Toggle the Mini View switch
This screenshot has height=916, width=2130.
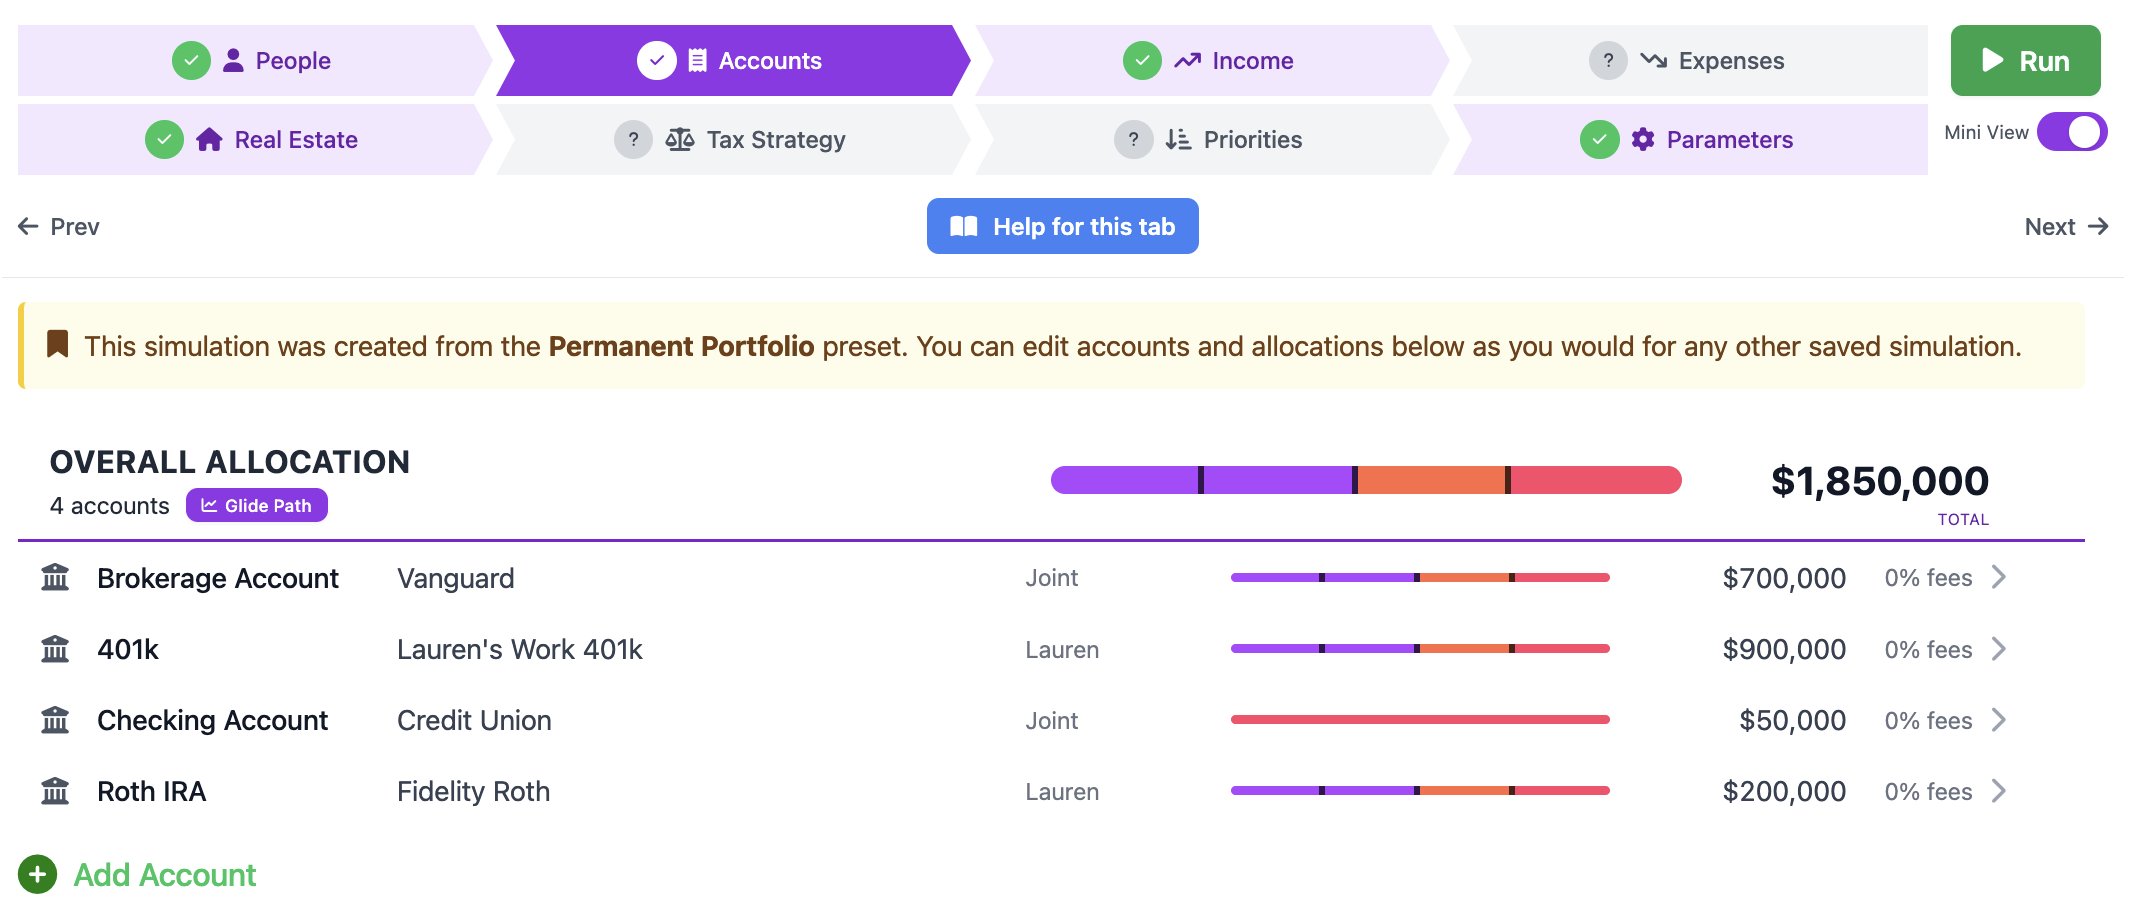pos(2072,132)
